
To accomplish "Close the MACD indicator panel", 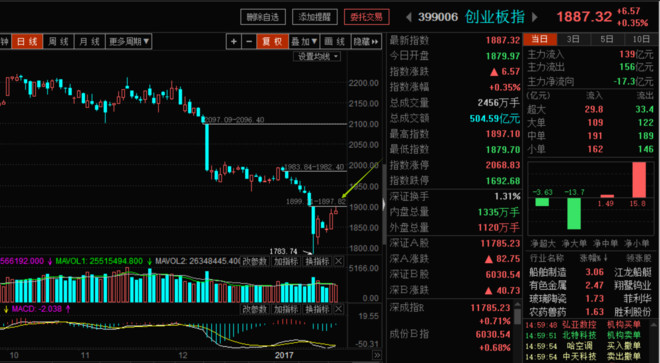I will point(338,309).
